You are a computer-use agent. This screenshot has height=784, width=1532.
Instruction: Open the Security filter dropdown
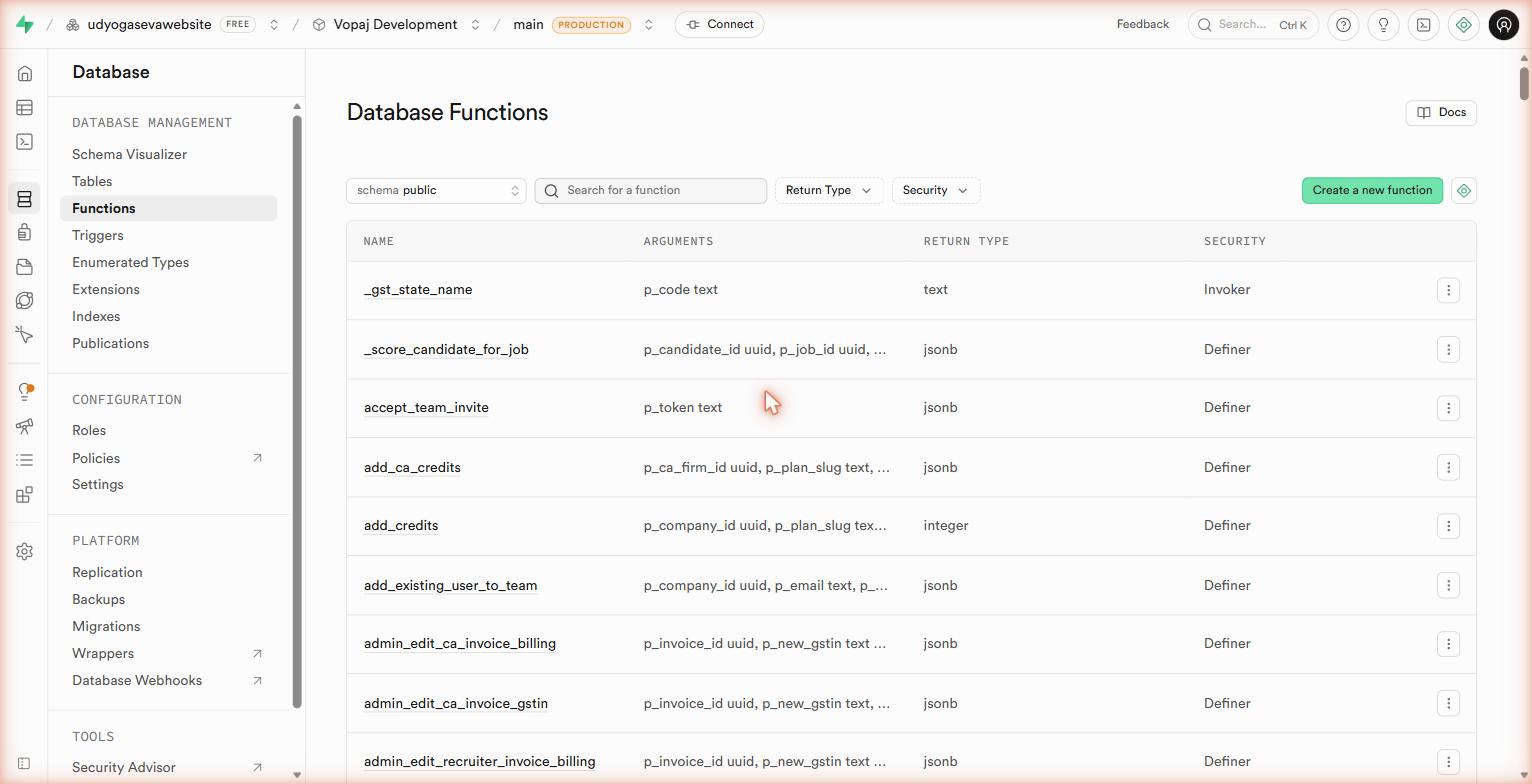[x=936, y=191]
